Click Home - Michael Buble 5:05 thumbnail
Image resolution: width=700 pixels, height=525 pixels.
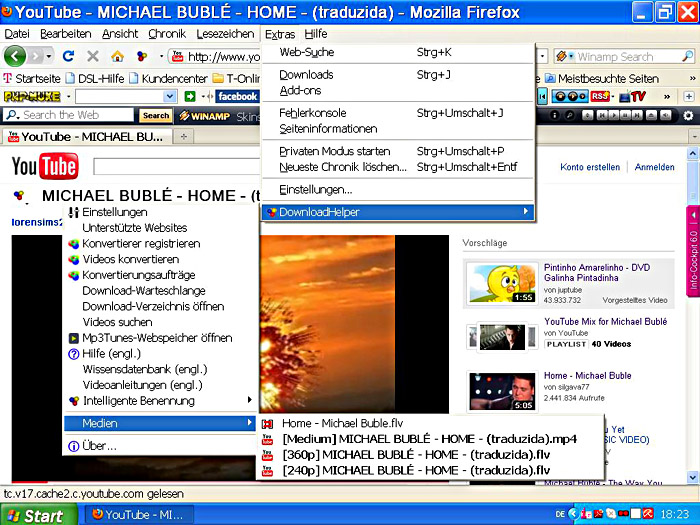coord(502,392)
